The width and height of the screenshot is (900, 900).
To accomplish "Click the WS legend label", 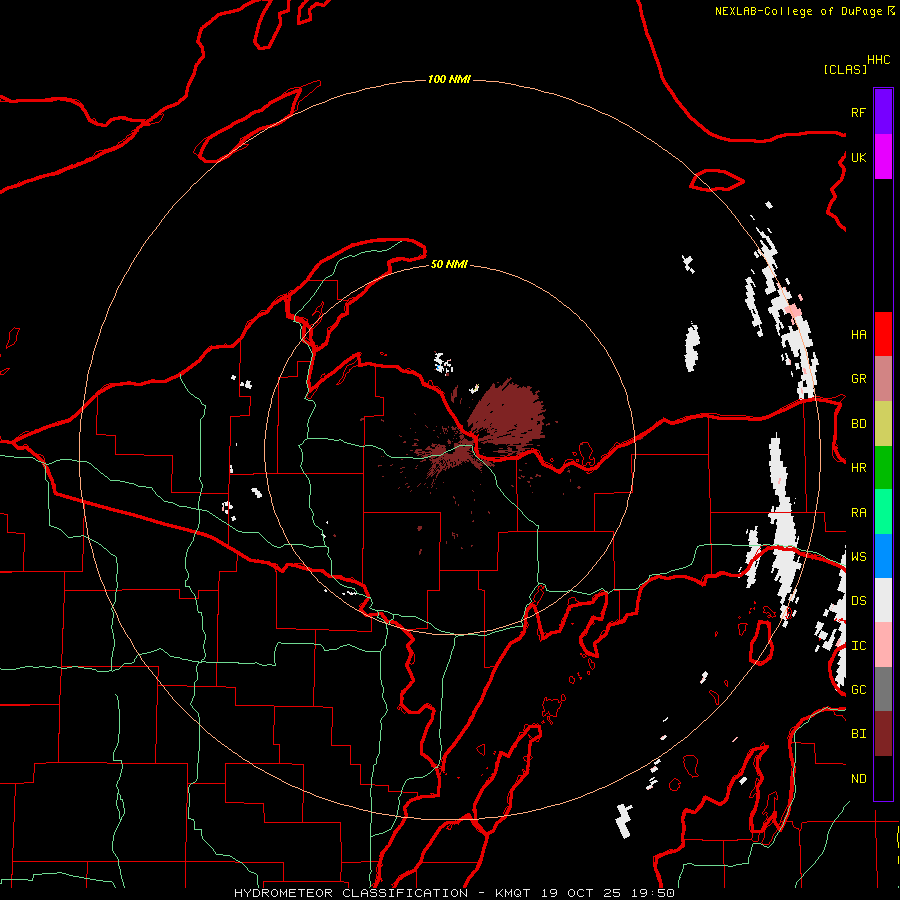I will (x=858, y=556).
